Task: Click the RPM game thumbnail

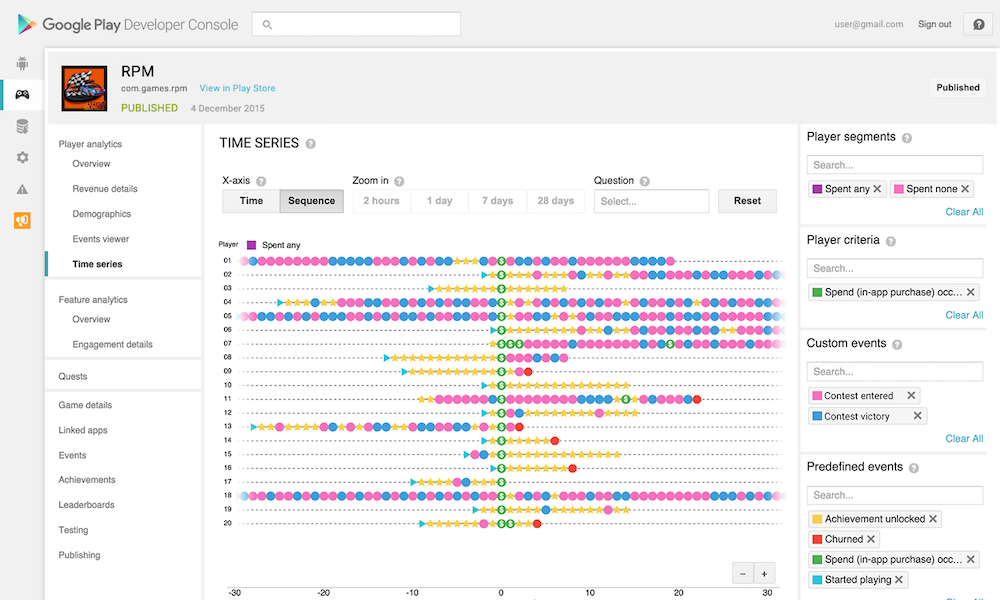Action: (84, 88)
